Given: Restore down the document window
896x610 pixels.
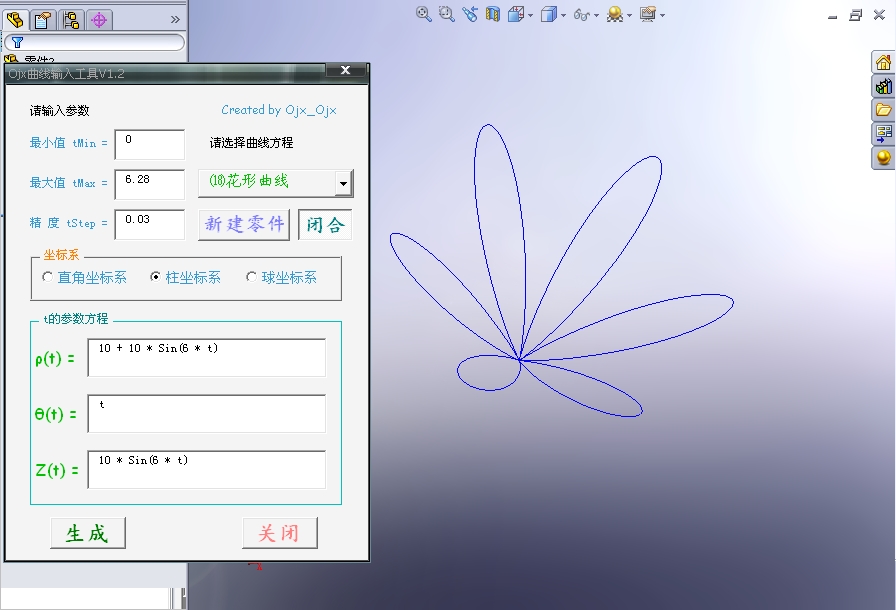Looking at the screenshot, I should 855,15.
